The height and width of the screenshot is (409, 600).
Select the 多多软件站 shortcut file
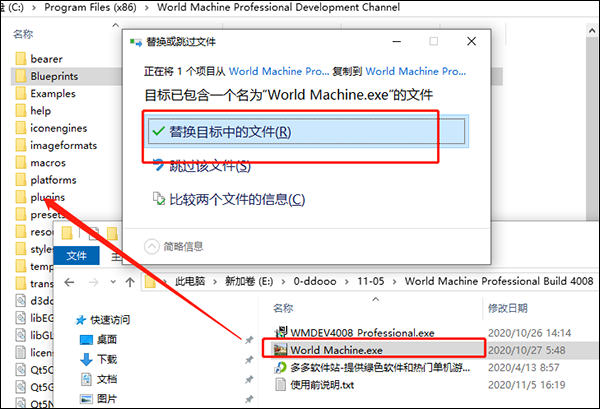click(x=372, y=367)
